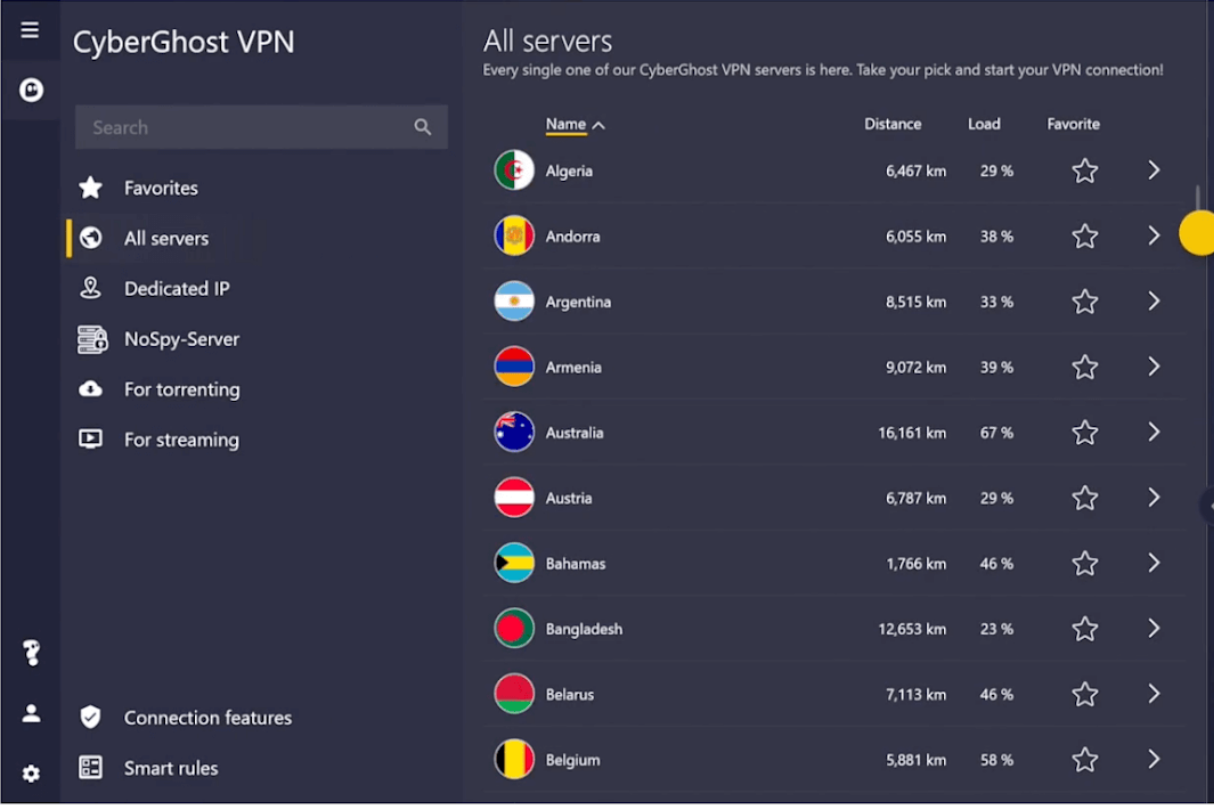
Task: Open Smart rules
Action: click(170, 768)
